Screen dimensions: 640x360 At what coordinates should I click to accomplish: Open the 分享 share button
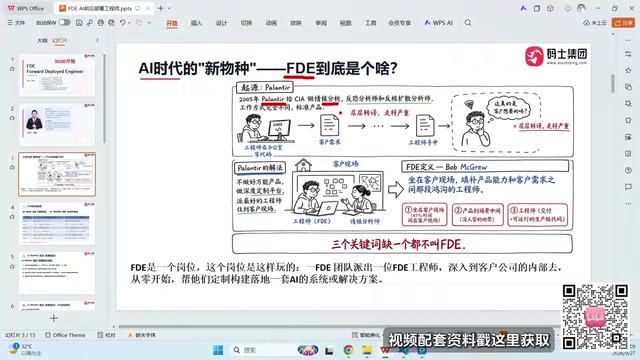(623, 23)
